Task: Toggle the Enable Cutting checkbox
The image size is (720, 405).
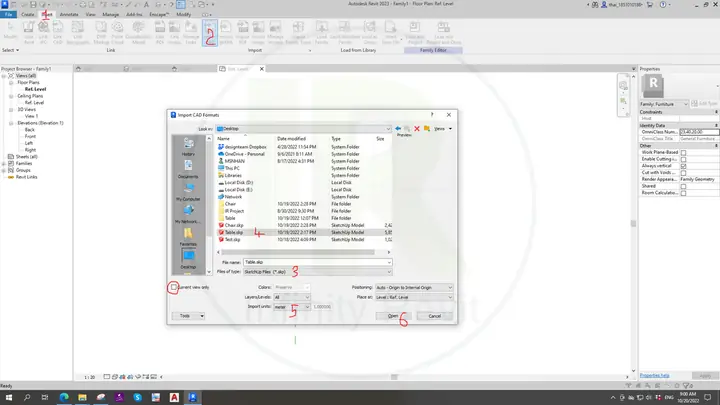Action: [x=683, y=159]
